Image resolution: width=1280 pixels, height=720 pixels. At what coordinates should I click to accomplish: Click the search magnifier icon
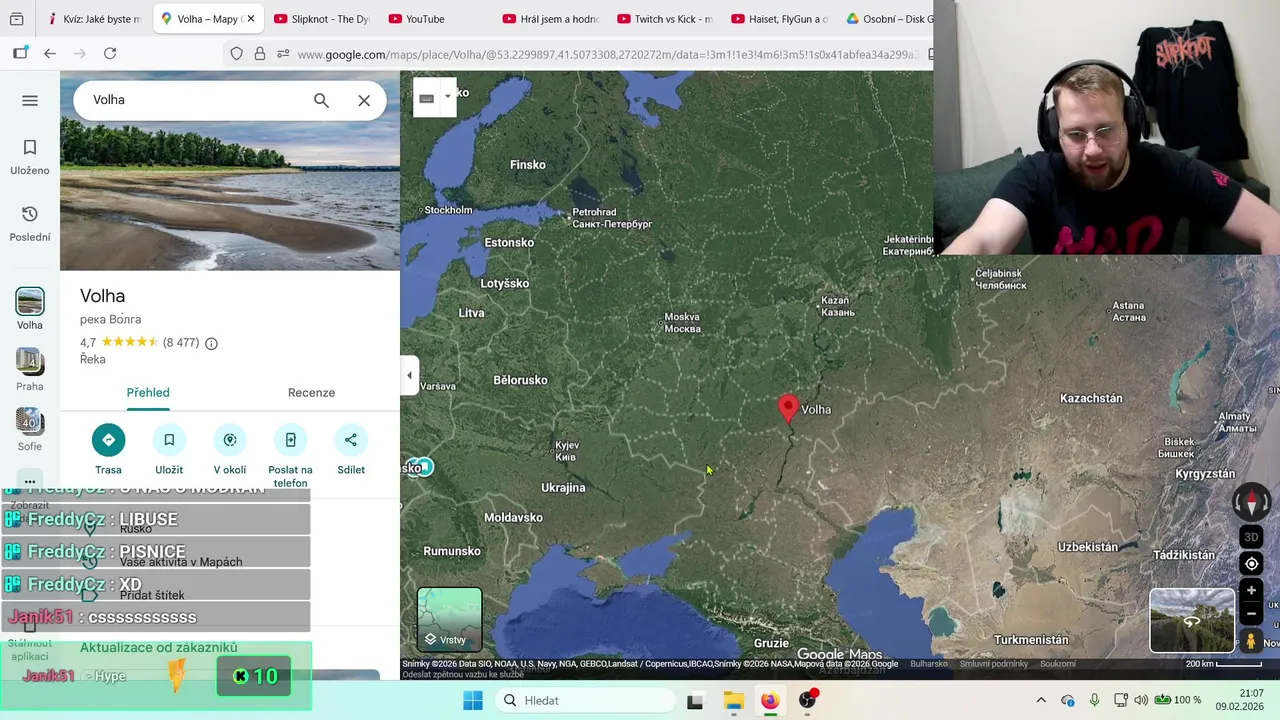pyautogui.click(x=321, y=100)
